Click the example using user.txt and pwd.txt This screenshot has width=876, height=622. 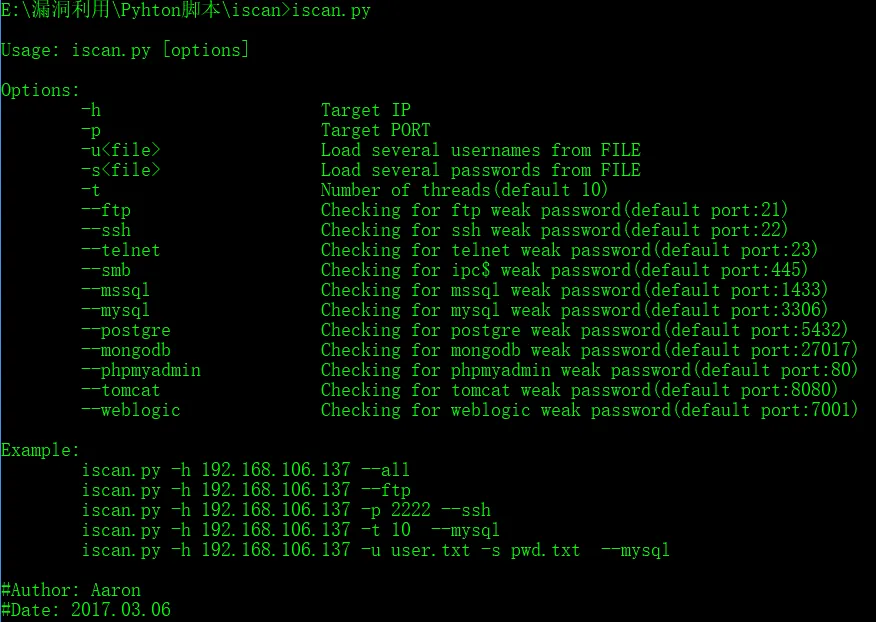(376, 550)
